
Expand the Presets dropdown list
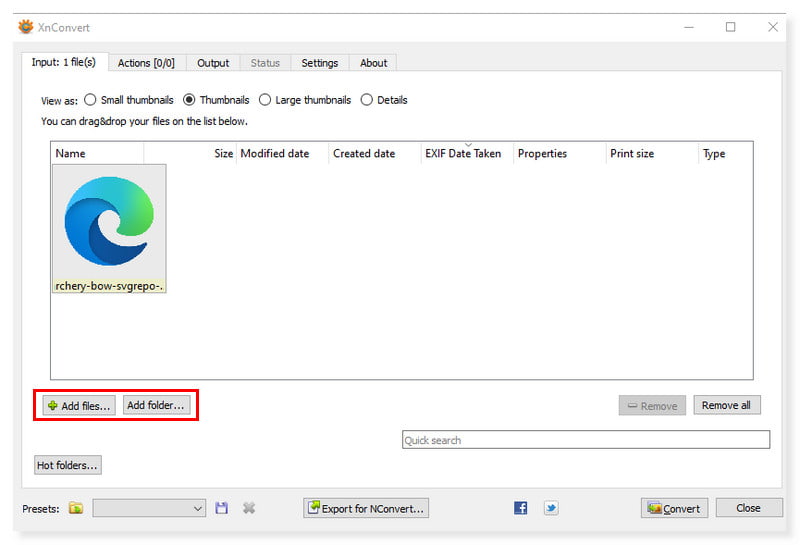pyautogui.click(x=197, y=508)
